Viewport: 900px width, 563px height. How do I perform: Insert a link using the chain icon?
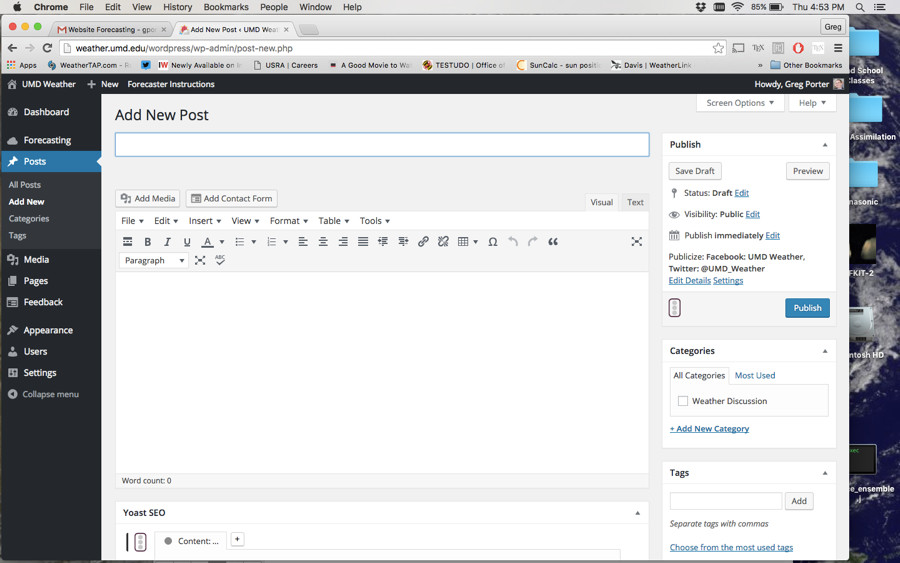coord(423,242)
